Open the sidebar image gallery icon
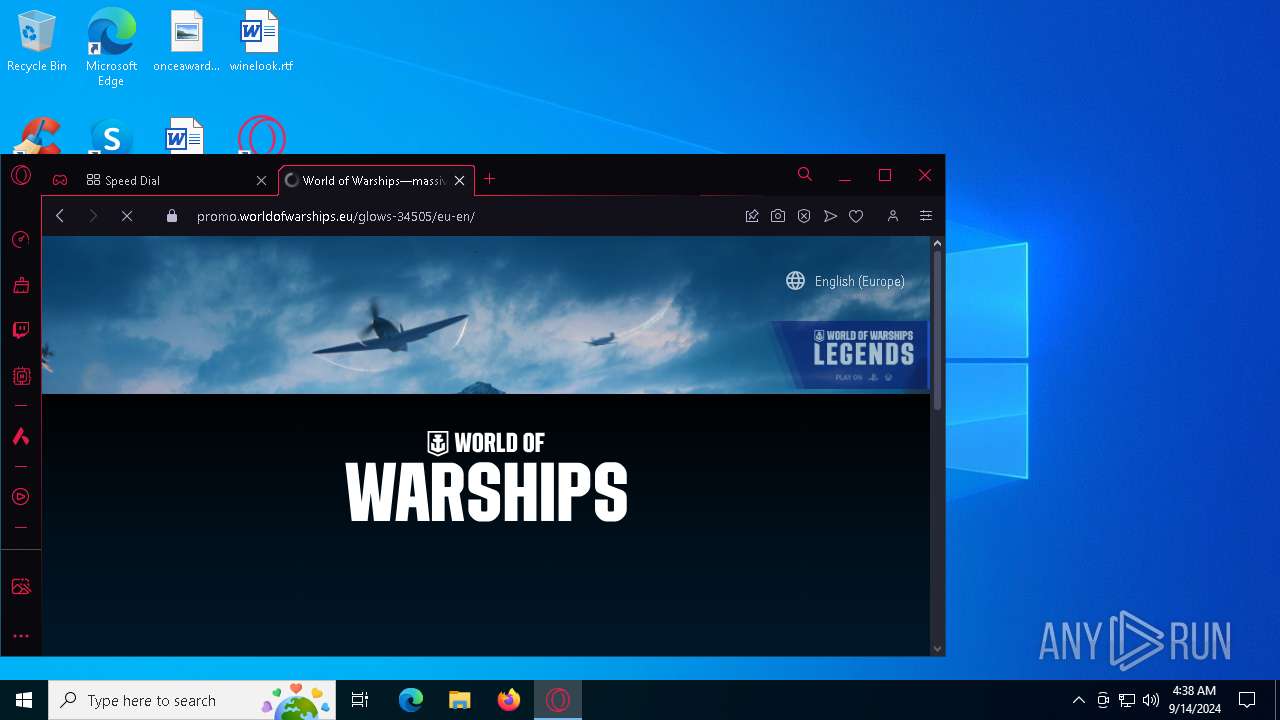Image resolution: width=1280 pixels, height=720 pixels. pos(20,587)
